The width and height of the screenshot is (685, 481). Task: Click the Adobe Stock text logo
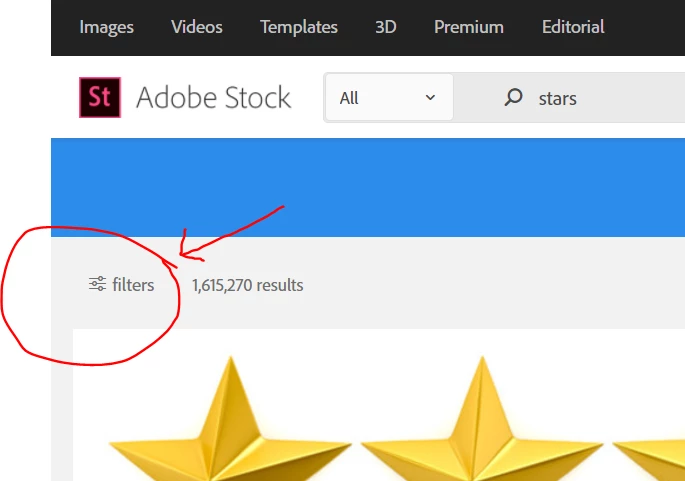click(213, 97)
